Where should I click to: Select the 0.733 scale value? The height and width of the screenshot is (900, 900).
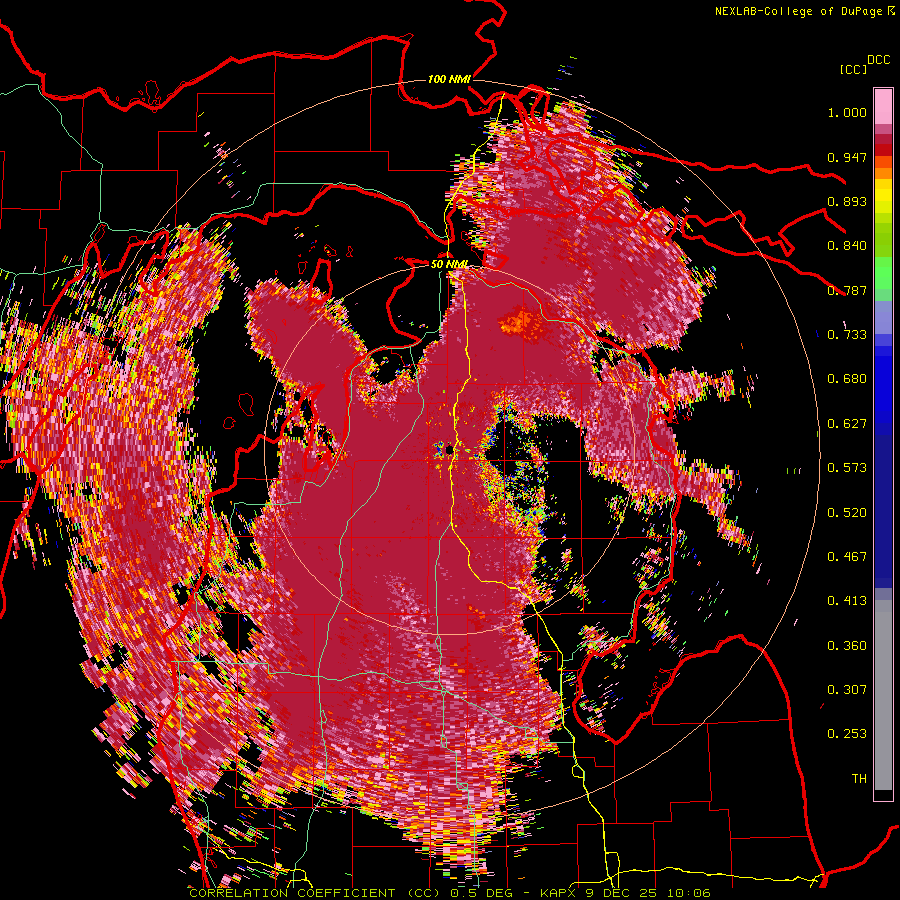(x=847, y=335)
